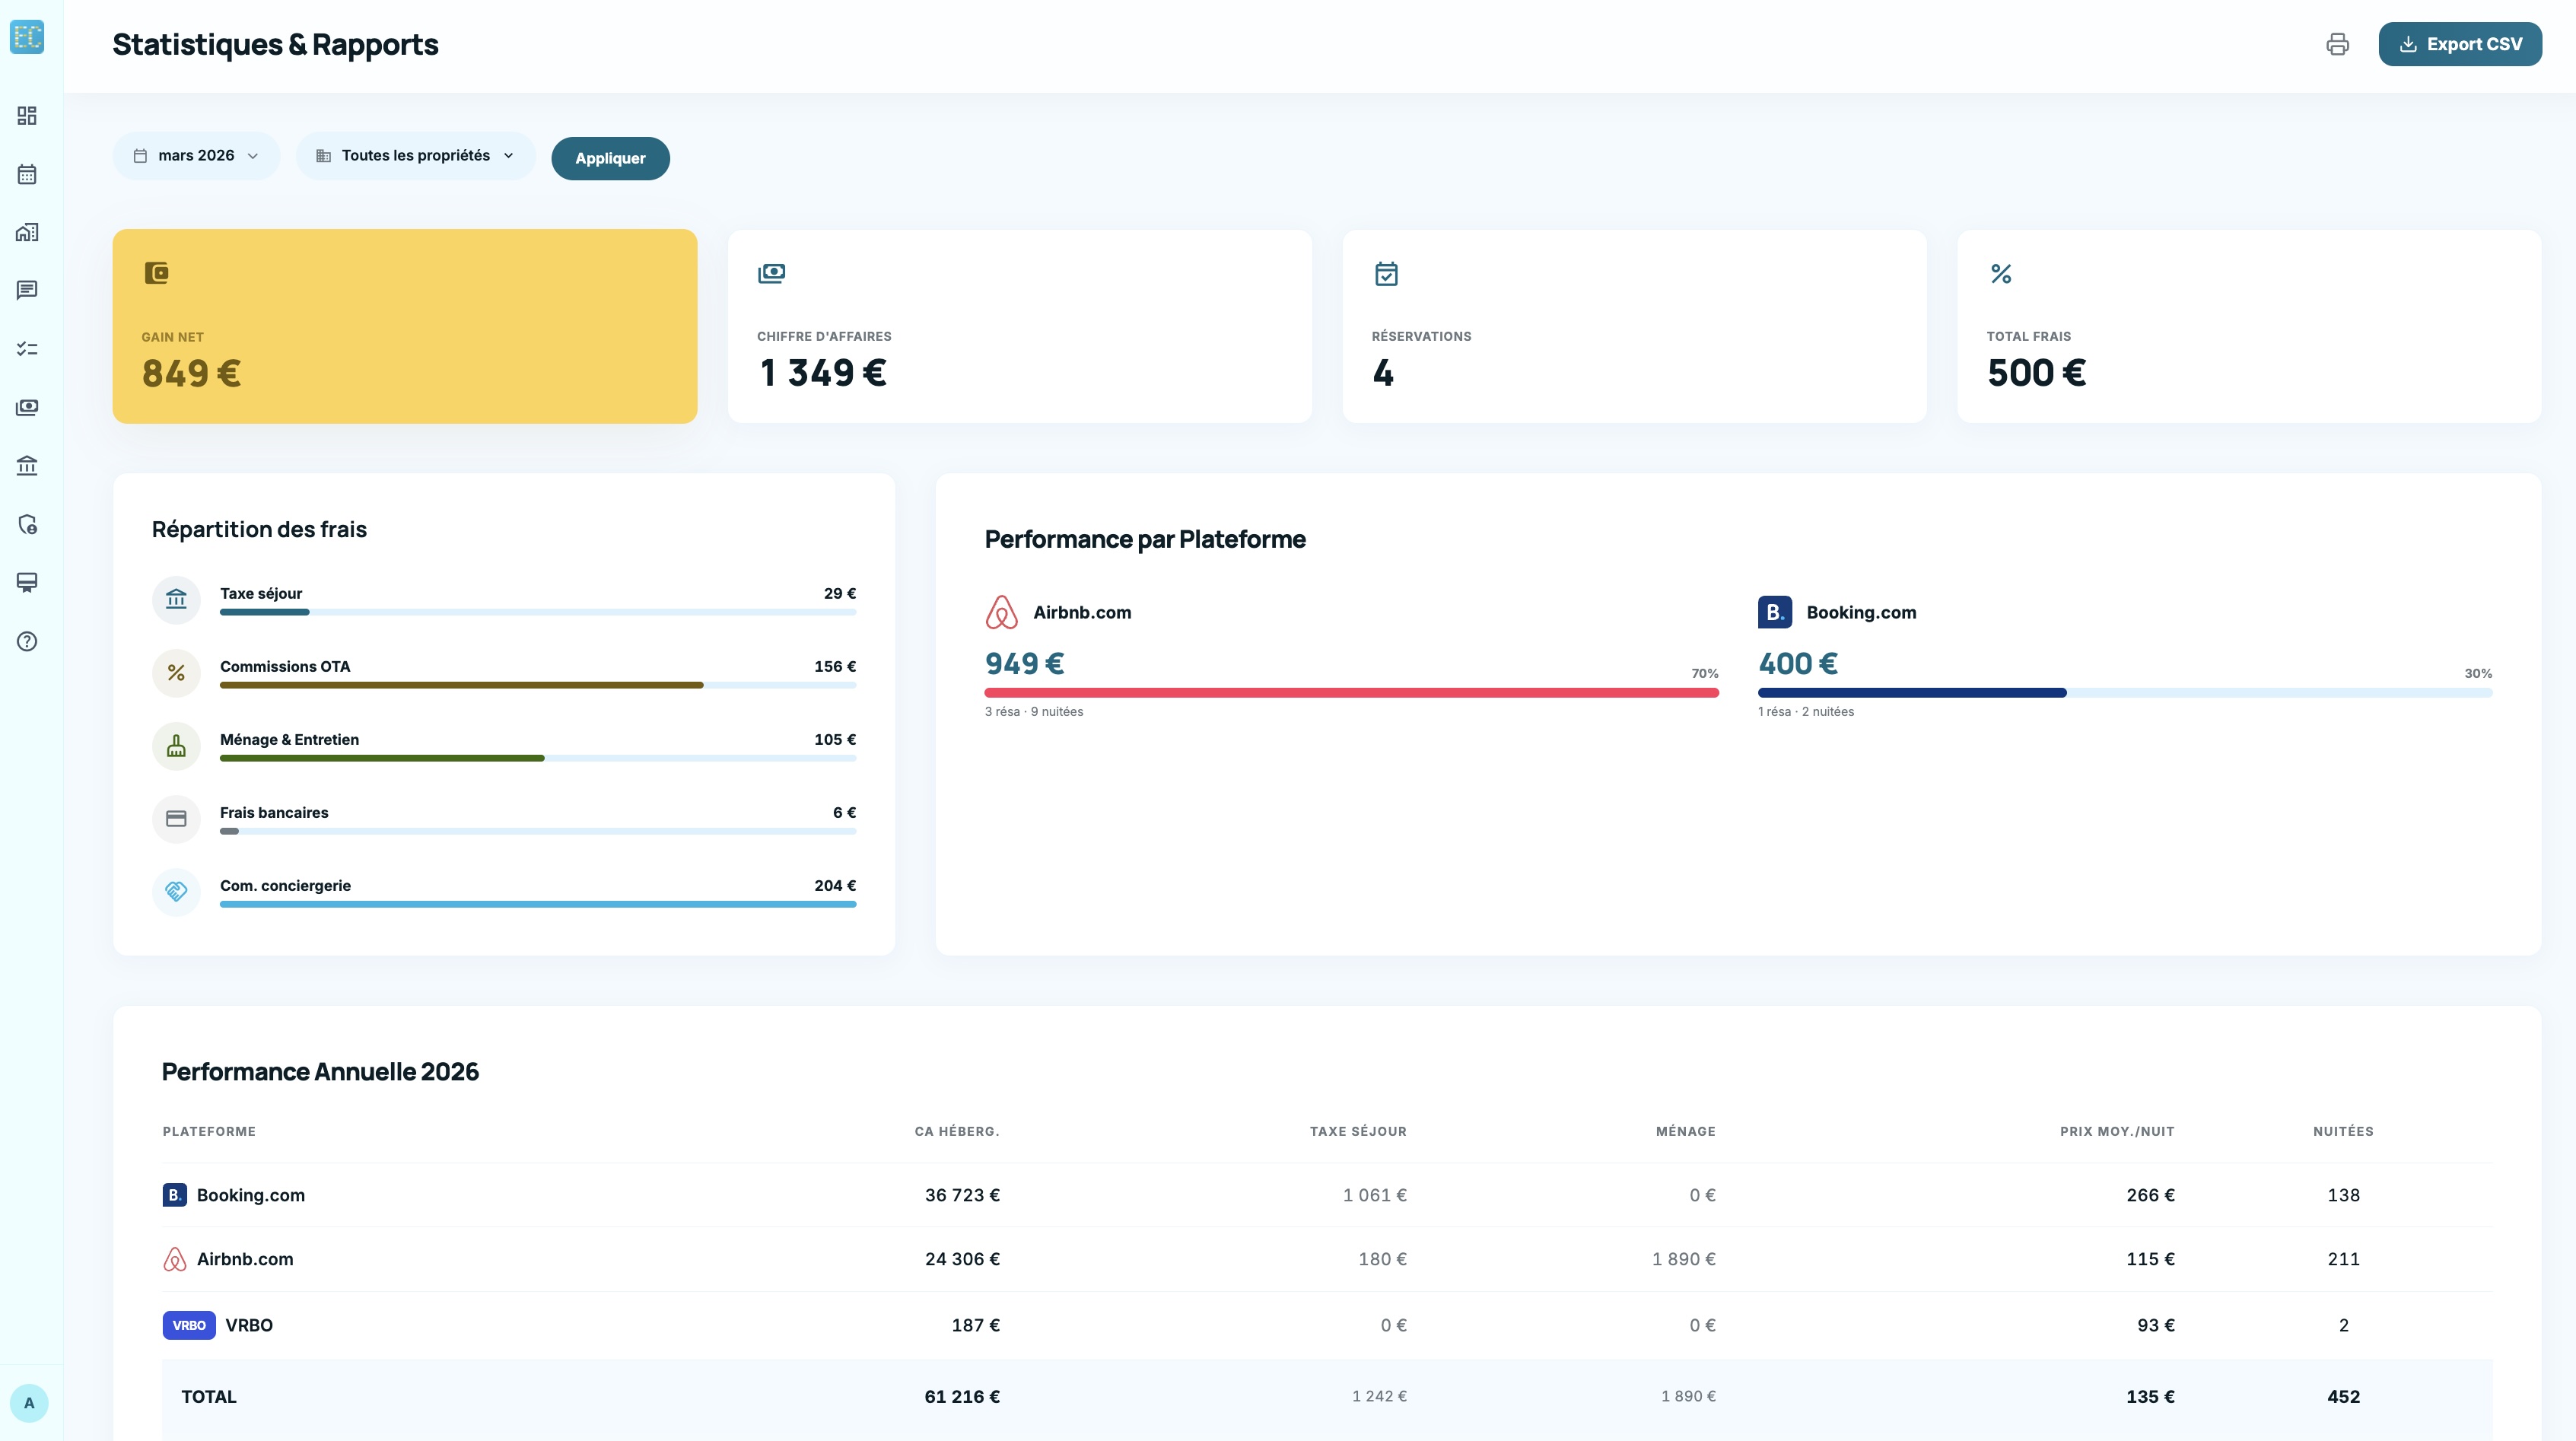Expand the Toutes les propriétés dropdown

pos(415,156)
